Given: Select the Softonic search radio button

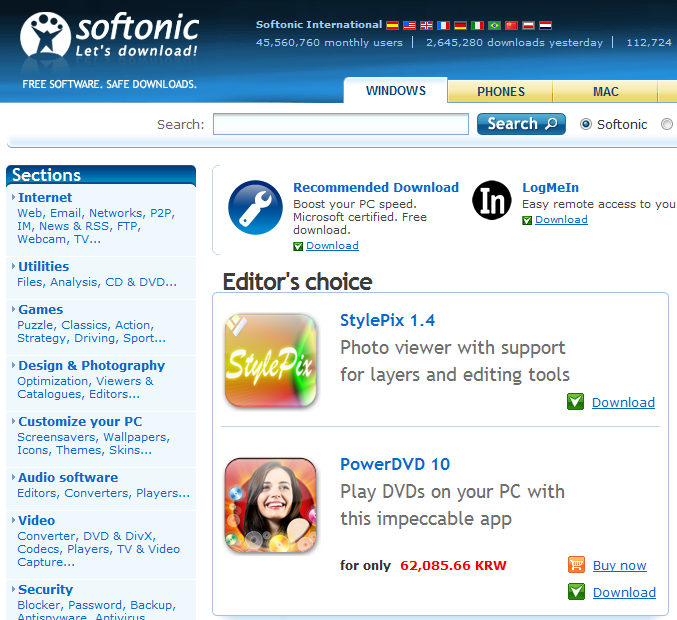Looking at the screenshot, I should click(585, 124).
